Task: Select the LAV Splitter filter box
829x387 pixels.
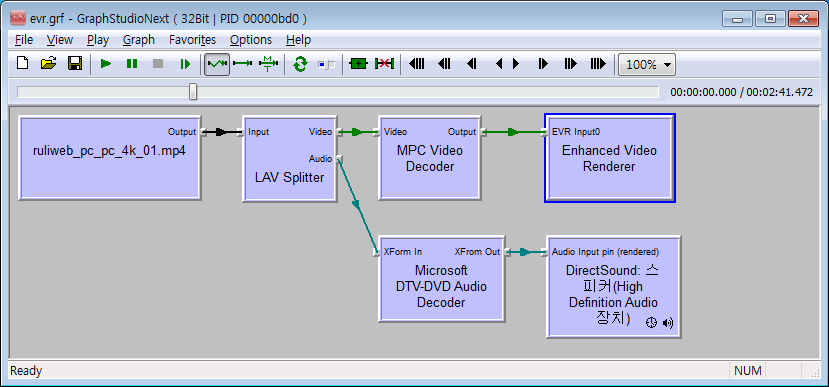Action: (x=290, y=159)
